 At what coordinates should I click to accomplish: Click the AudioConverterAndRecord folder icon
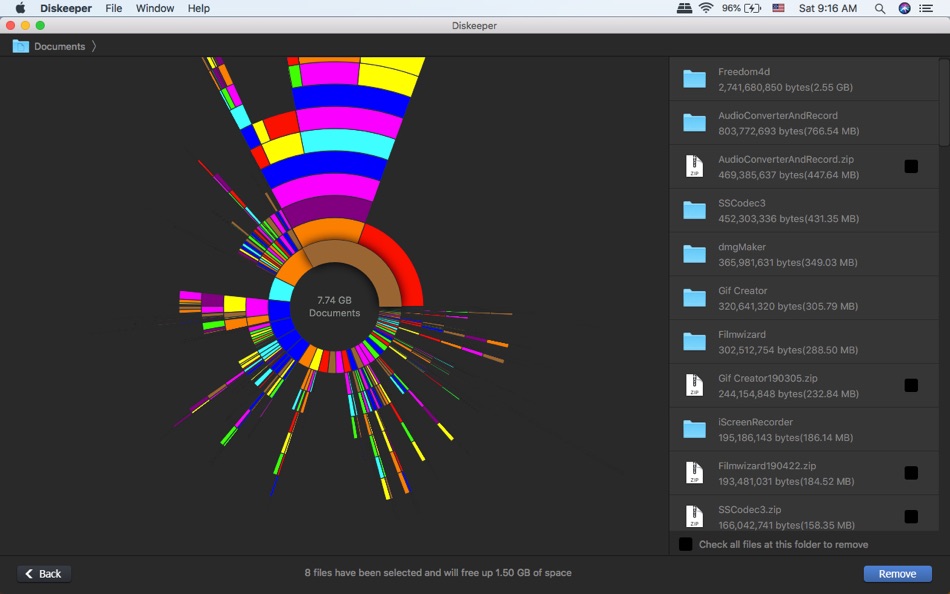point(694,123)
